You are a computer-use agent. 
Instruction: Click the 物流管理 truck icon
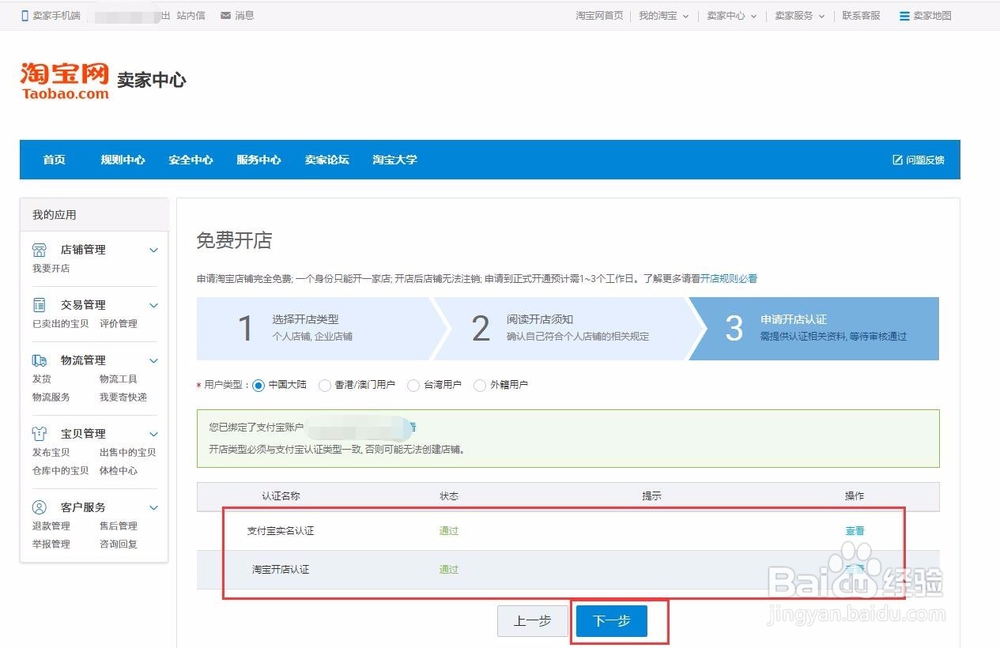(x=40, y=360)
